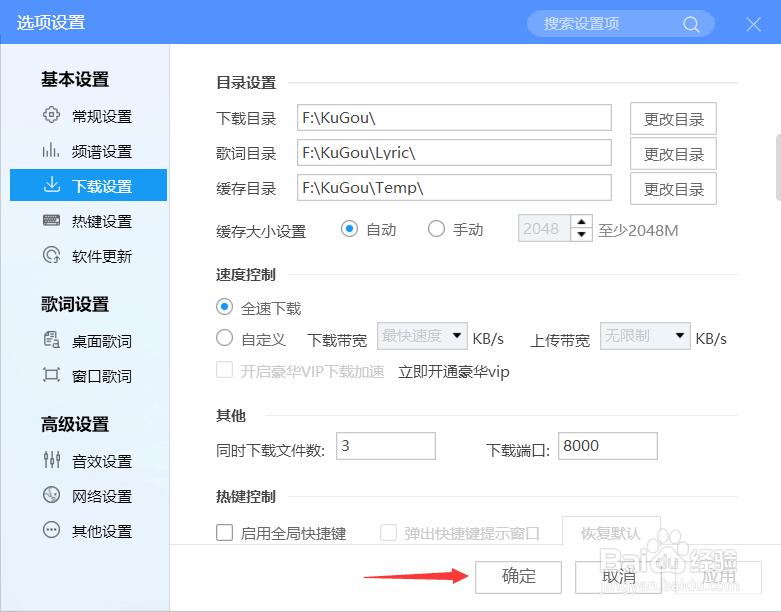This screenshot has width=781, height=612.
Task: Click the magnifier search icon
Action: (x=691, y=24)
